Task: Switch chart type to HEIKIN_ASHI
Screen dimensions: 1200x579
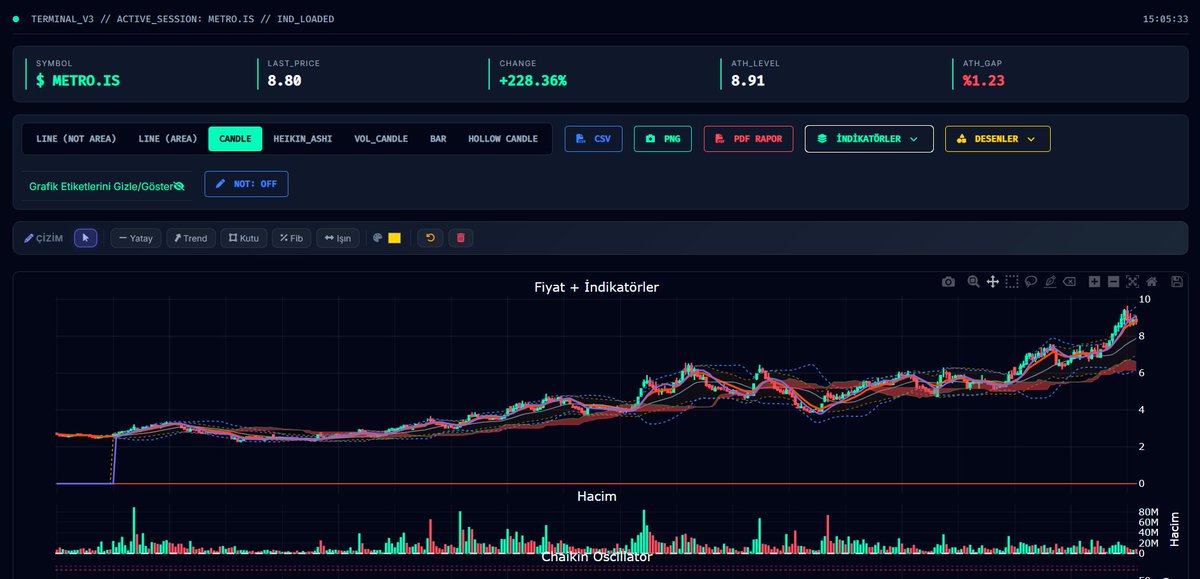Action: click(x=303, y=139)
